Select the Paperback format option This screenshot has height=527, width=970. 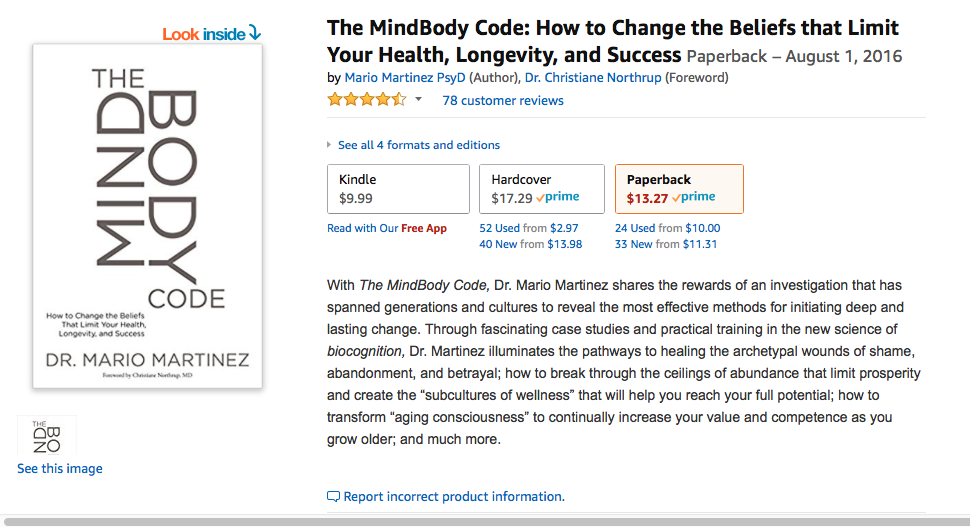point(678,189)
